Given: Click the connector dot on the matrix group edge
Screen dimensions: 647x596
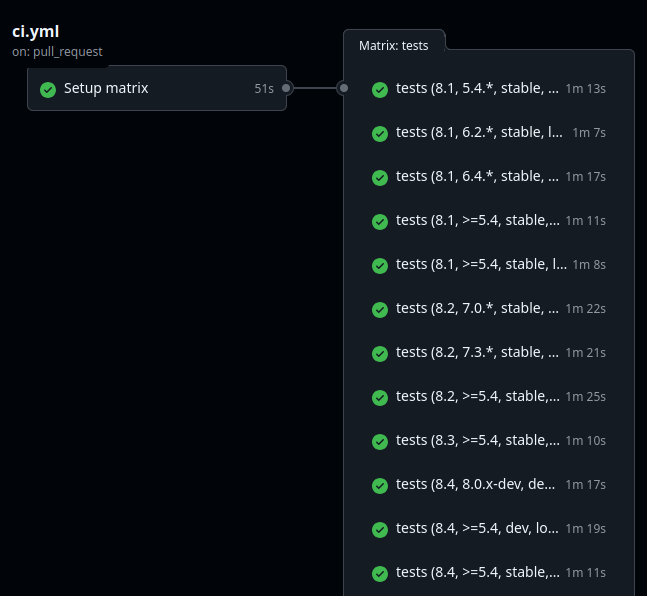Looking at the screenshot, I should tap(343, 88).
